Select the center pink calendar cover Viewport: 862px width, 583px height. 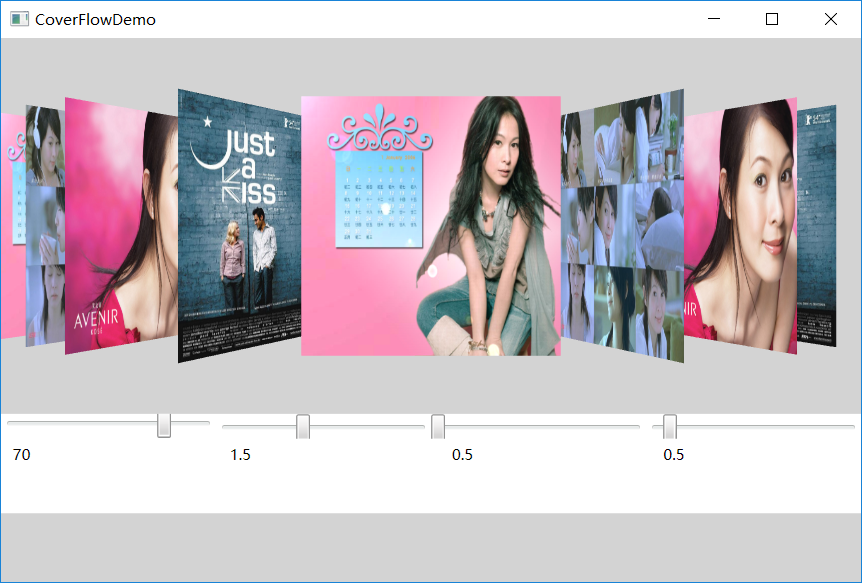(430, 226)
